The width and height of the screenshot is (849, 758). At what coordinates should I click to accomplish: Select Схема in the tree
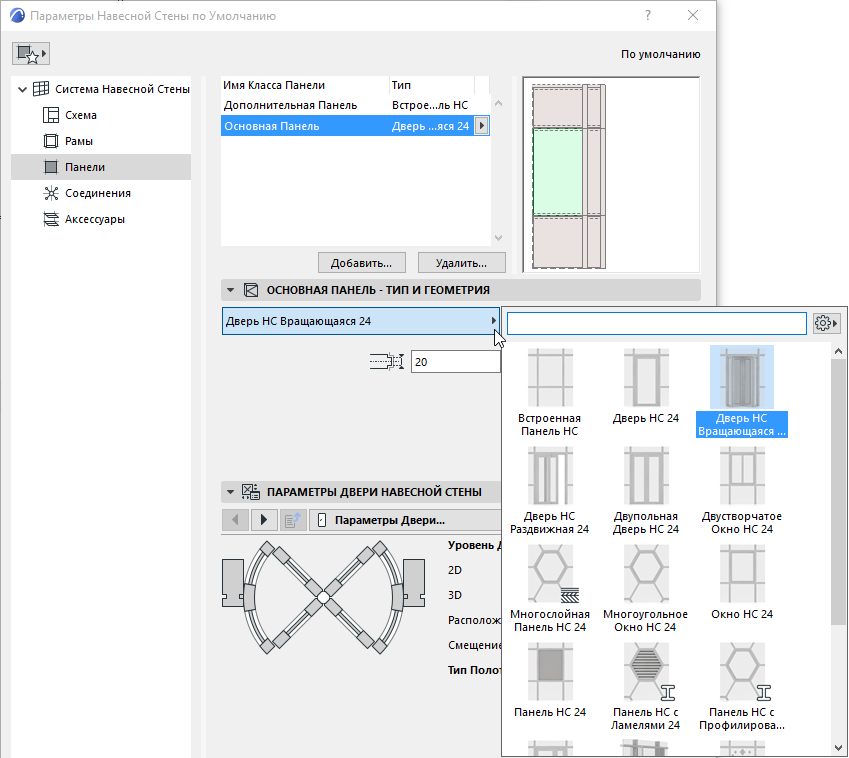coord(81,115)
